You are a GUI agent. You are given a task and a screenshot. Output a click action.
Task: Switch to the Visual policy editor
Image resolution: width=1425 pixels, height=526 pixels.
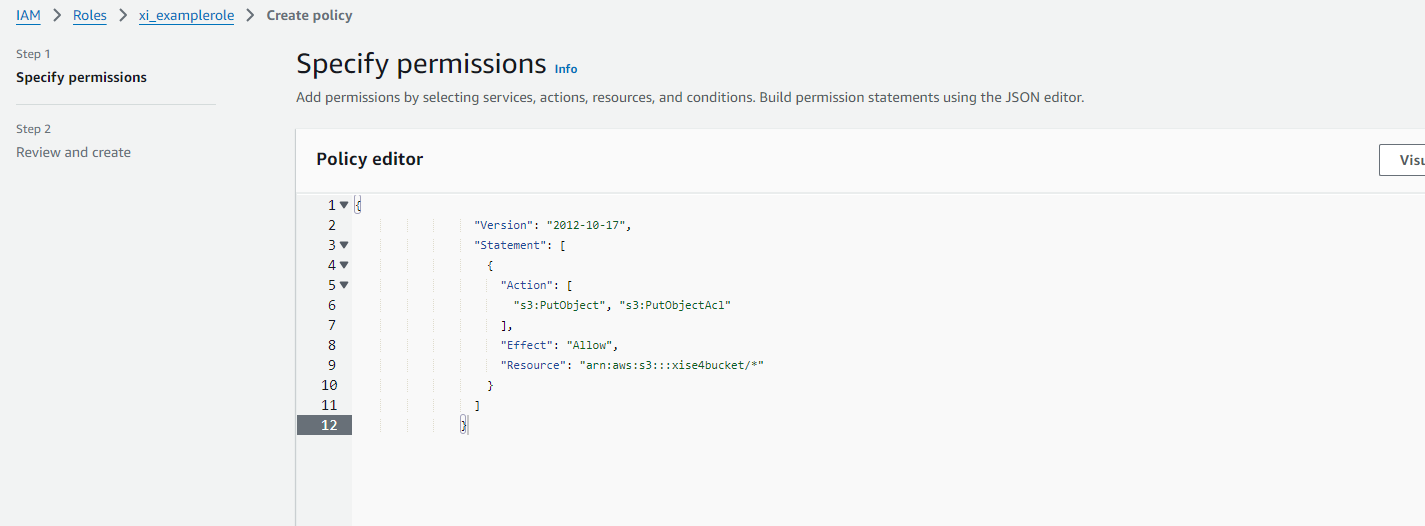pos(1402,160)
